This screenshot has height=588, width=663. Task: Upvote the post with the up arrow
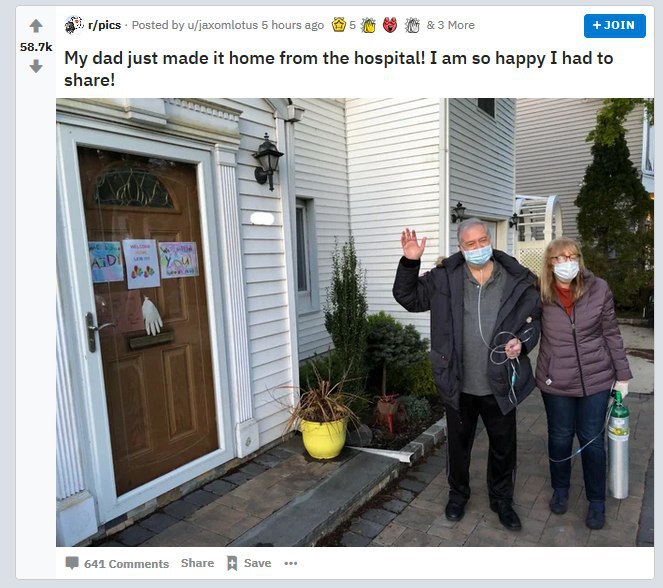(x=36, y=26)
